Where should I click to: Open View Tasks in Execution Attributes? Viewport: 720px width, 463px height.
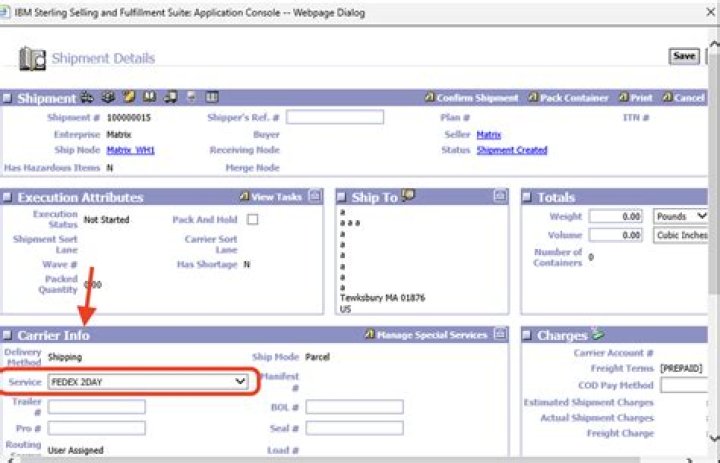click(x=271, y=197)
